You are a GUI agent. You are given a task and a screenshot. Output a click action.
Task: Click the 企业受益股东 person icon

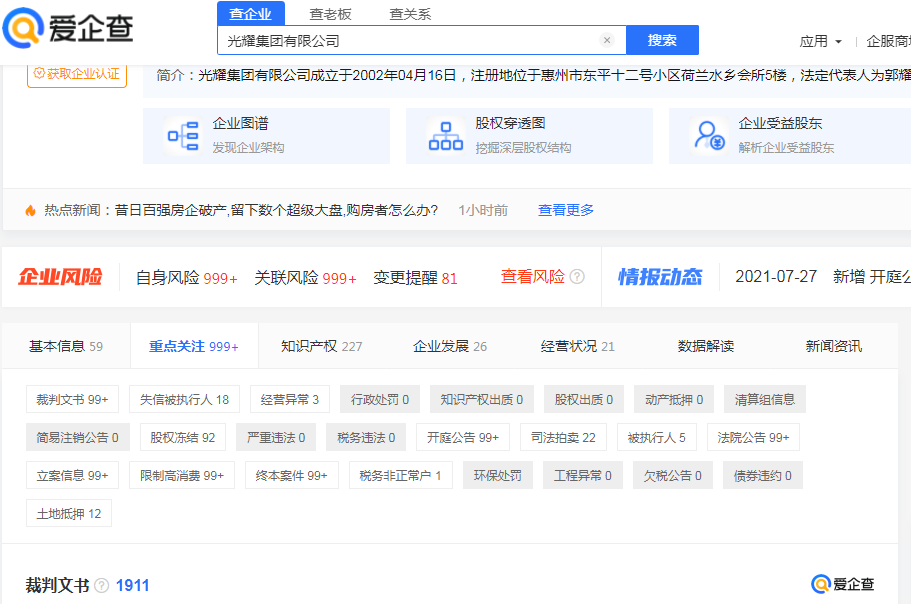coord(710,136)
